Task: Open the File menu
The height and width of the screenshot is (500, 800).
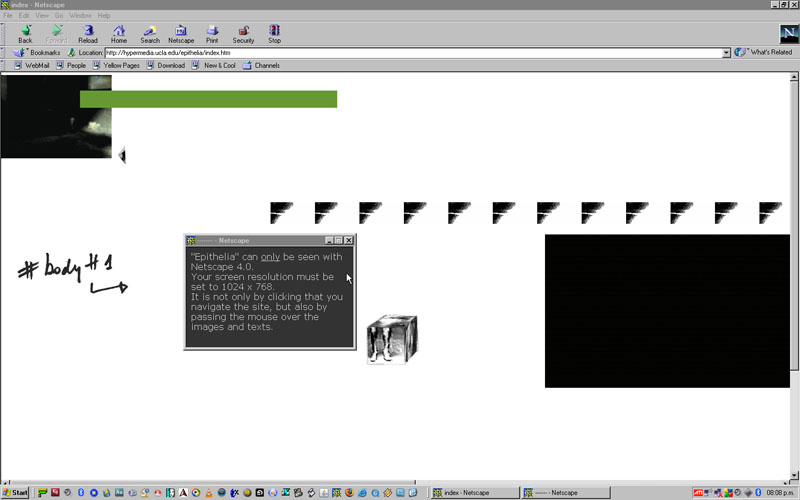Action: [9, 16]
